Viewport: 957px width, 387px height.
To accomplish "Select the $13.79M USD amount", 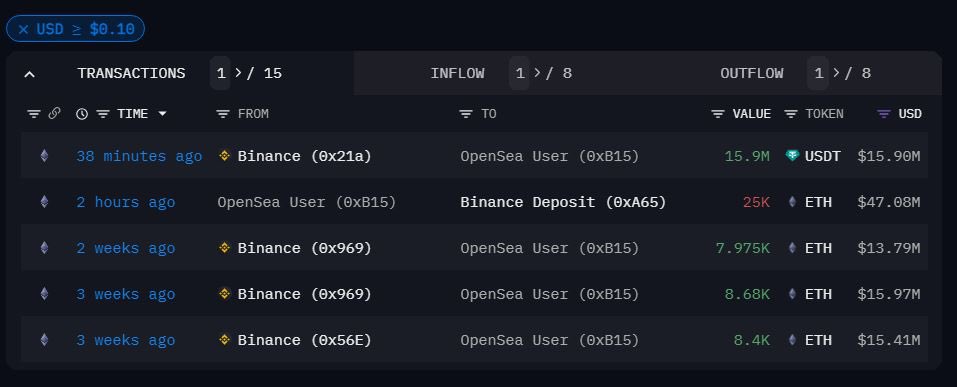I will point(889,248).
